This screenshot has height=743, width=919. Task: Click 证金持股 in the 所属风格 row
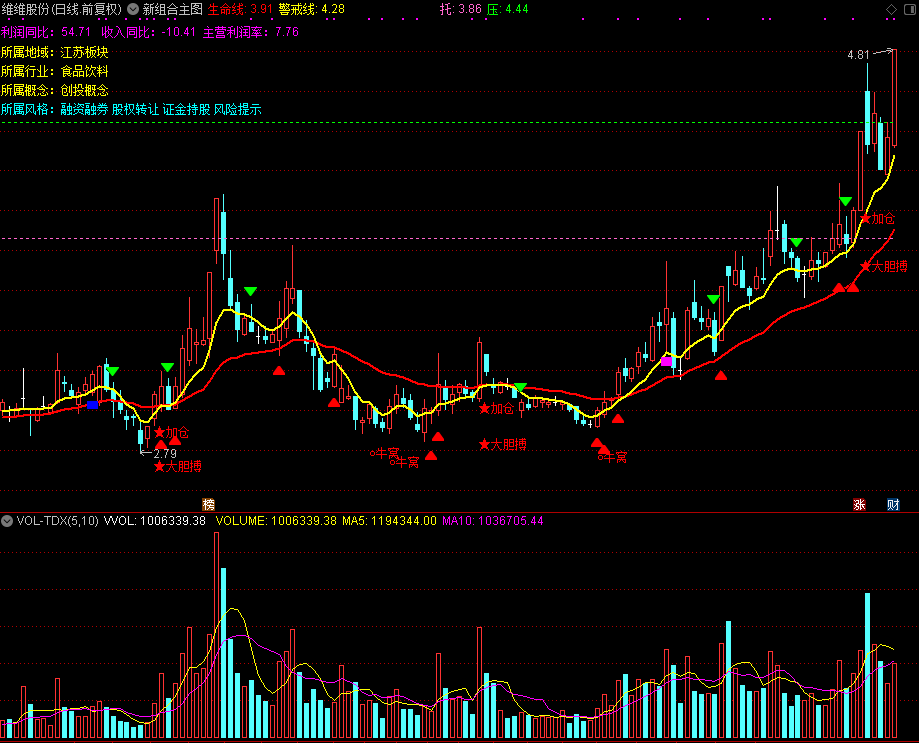coord(186,110)
